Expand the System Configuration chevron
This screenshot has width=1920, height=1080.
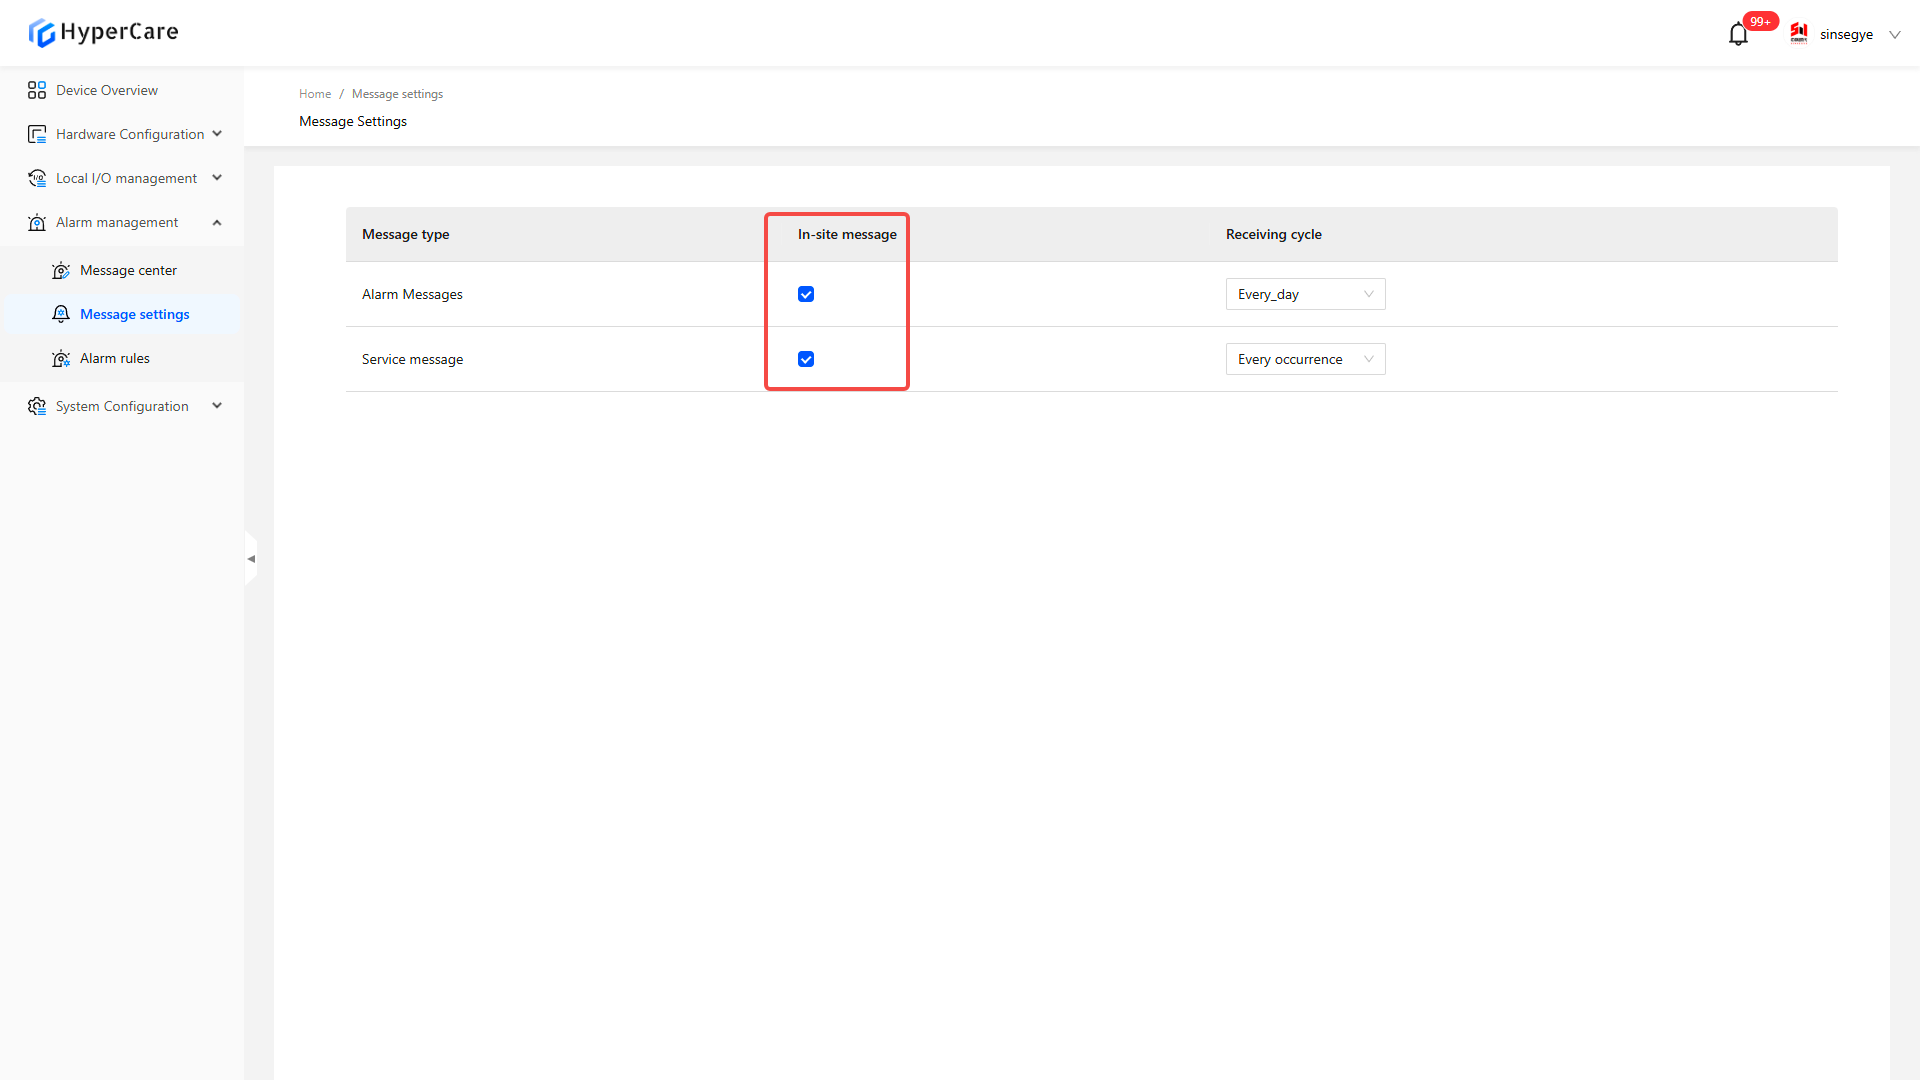(217, 406)
